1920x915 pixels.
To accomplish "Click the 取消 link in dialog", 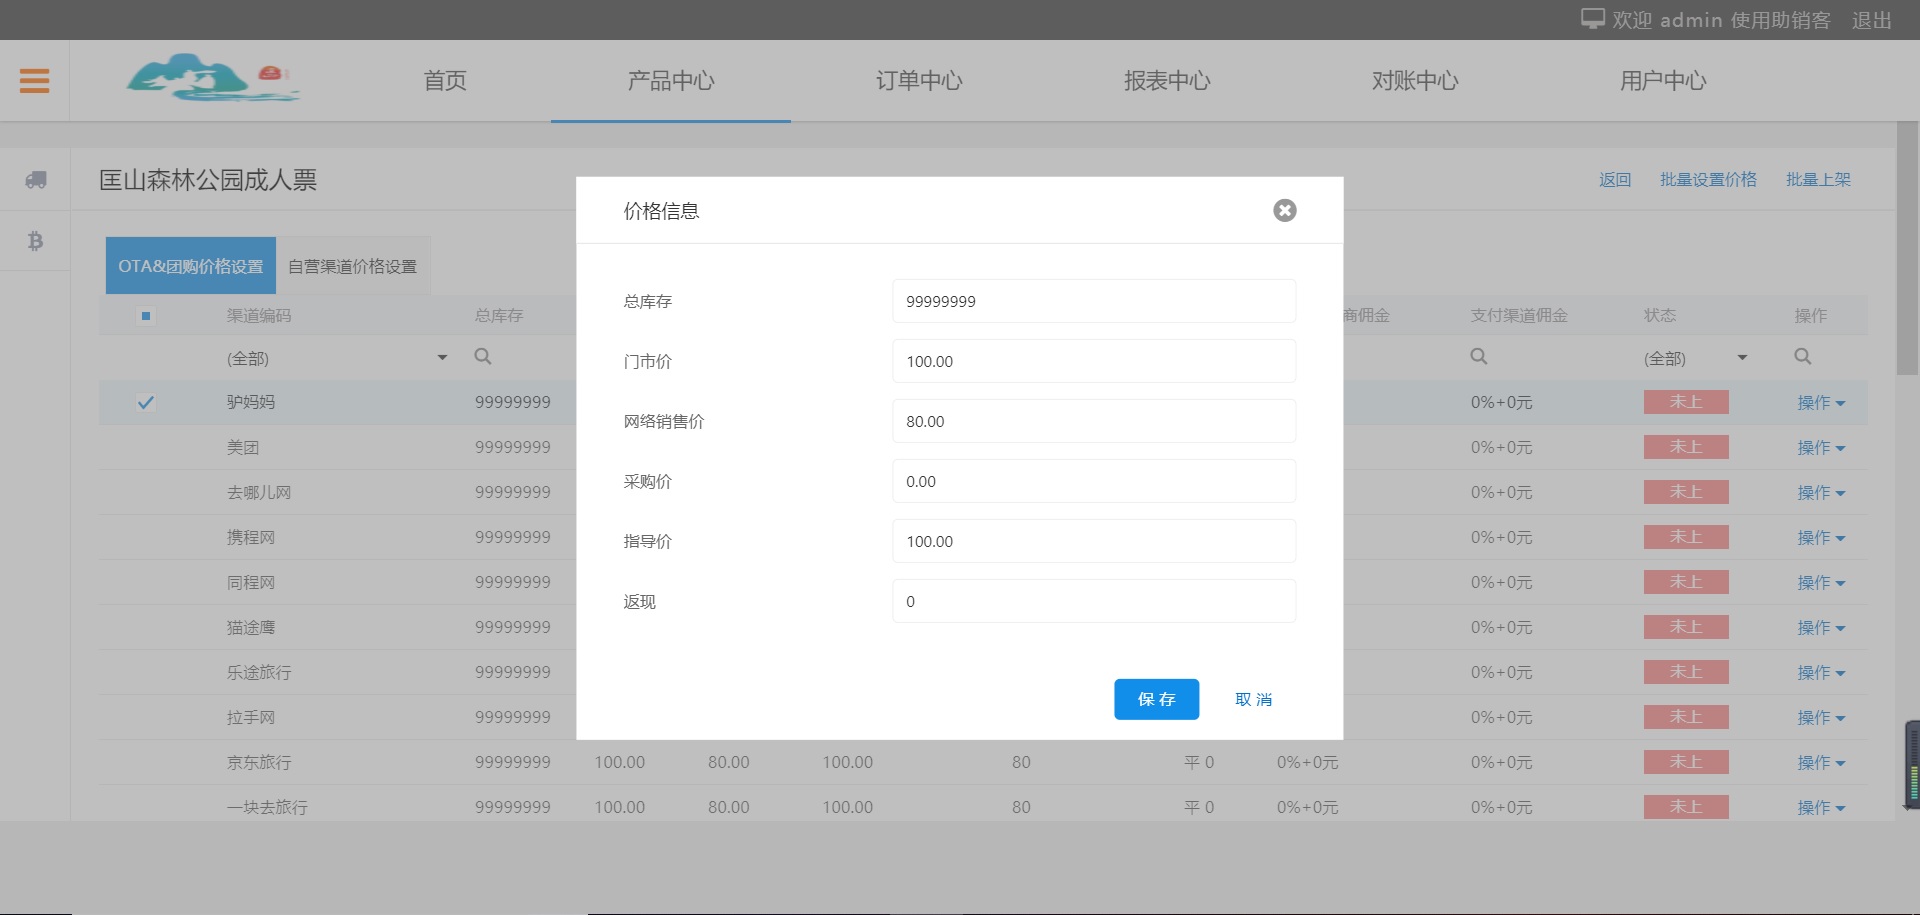I will point(1253,700).
